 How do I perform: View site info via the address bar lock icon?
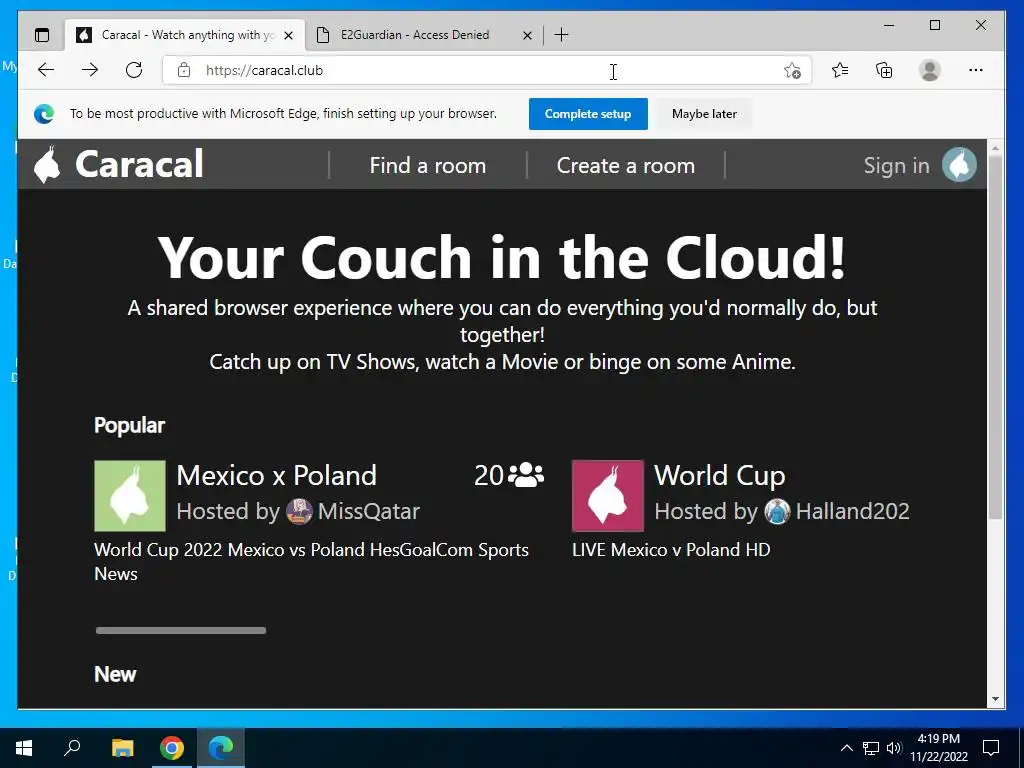(x=184, y=70)
